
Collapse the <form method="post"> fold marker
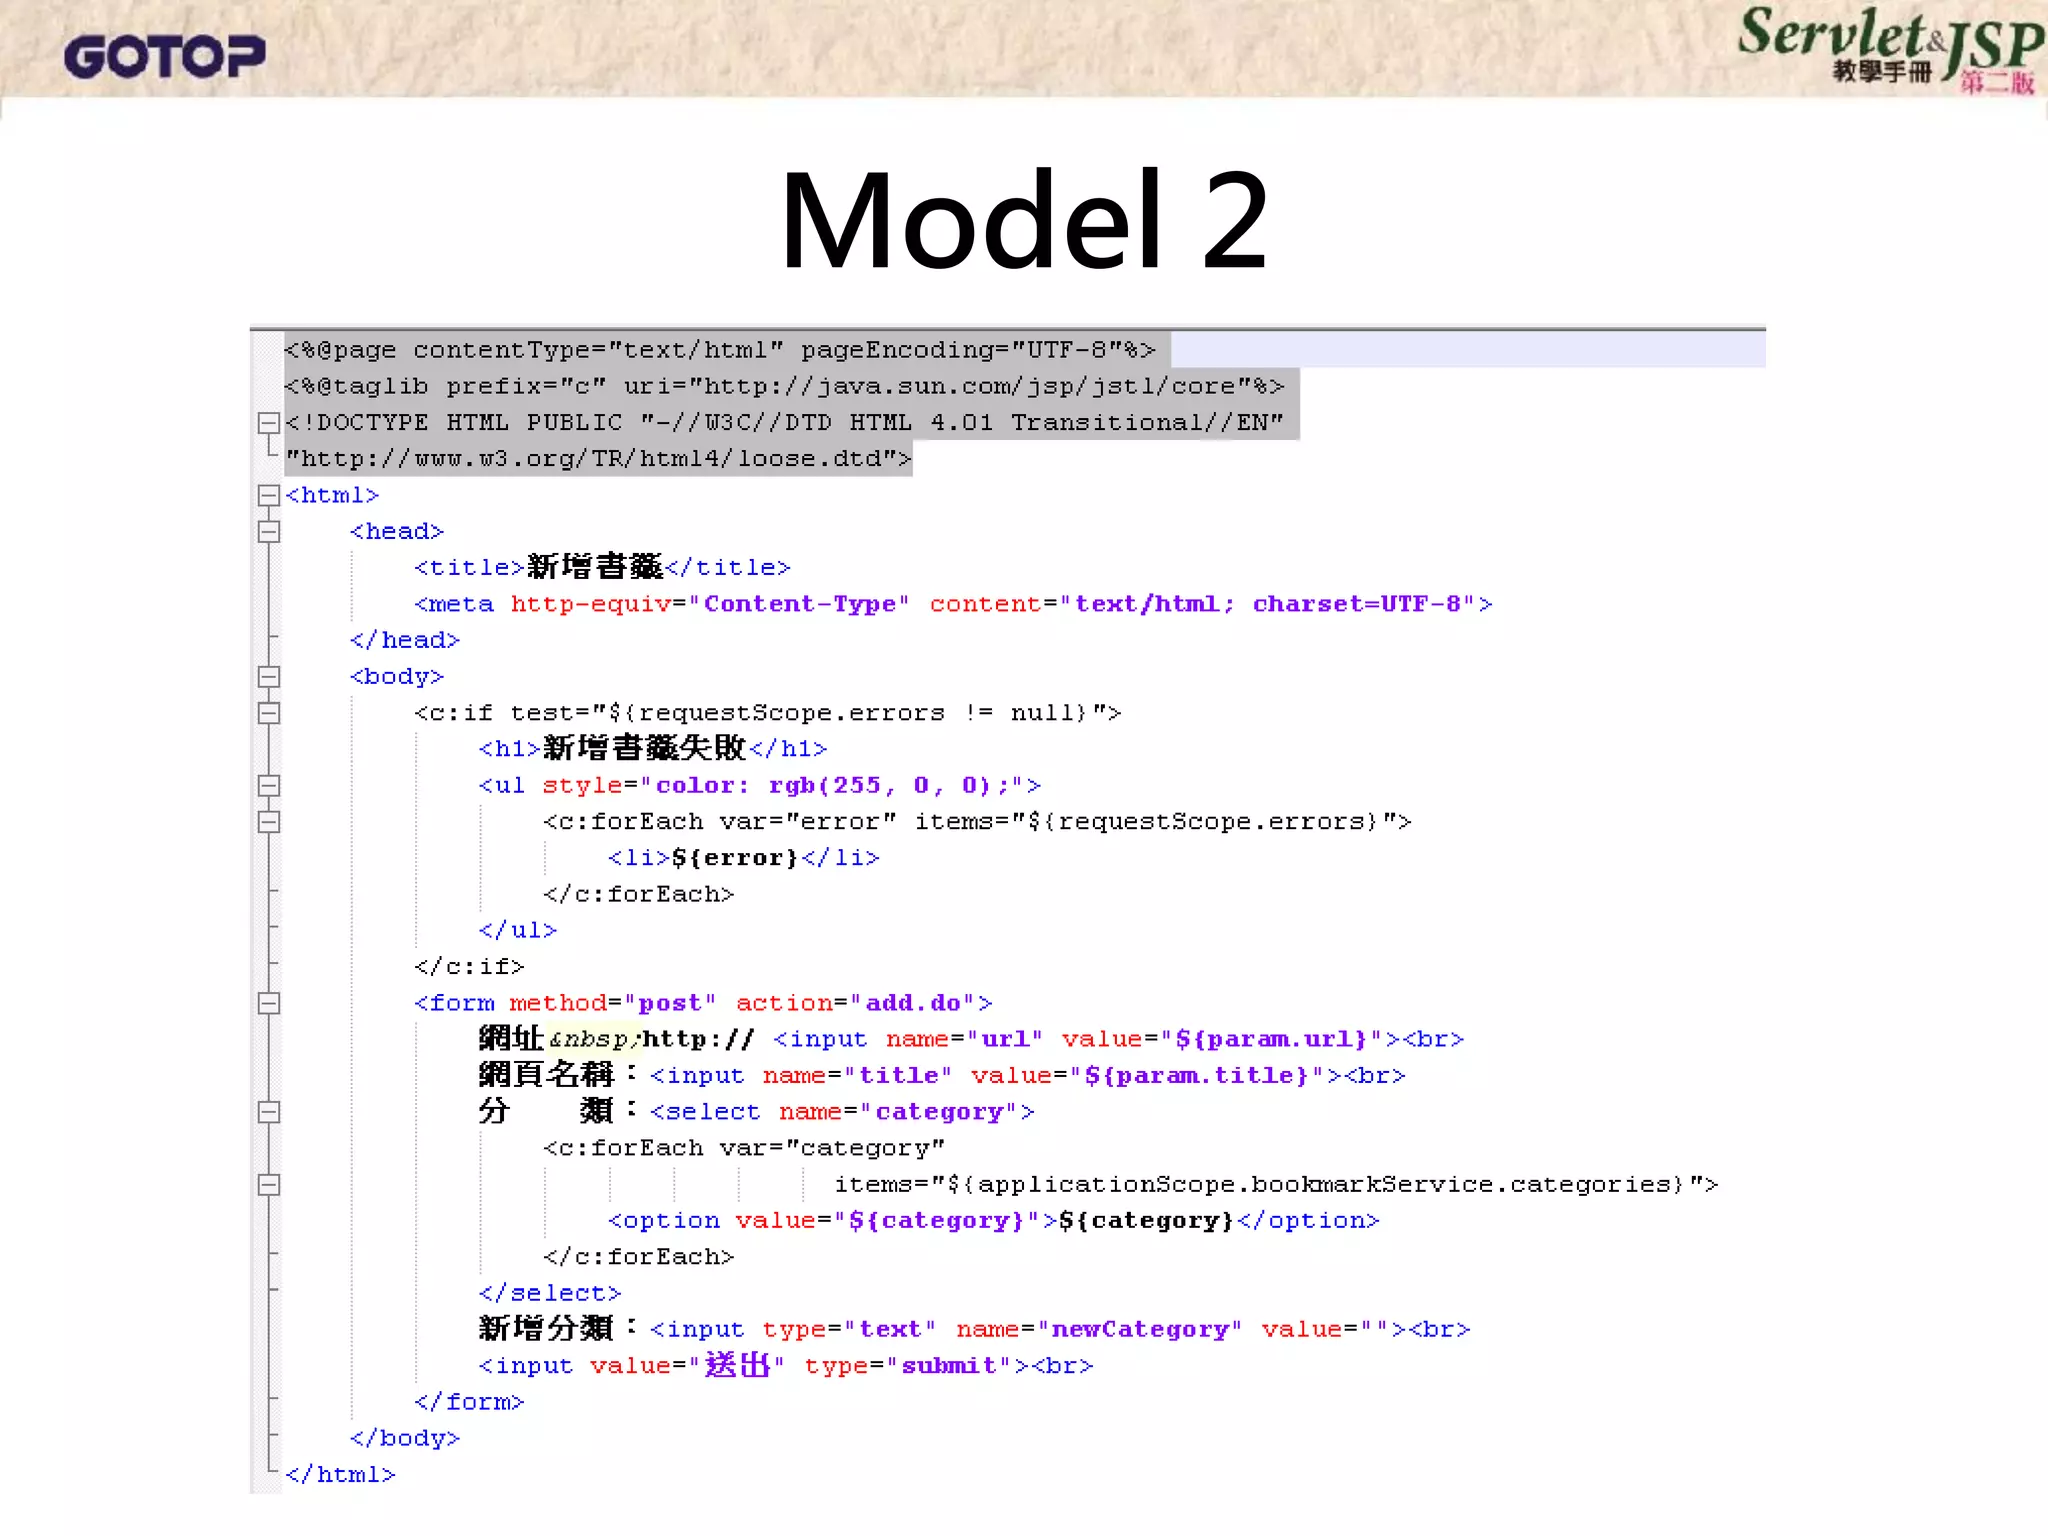point(268,1003)
